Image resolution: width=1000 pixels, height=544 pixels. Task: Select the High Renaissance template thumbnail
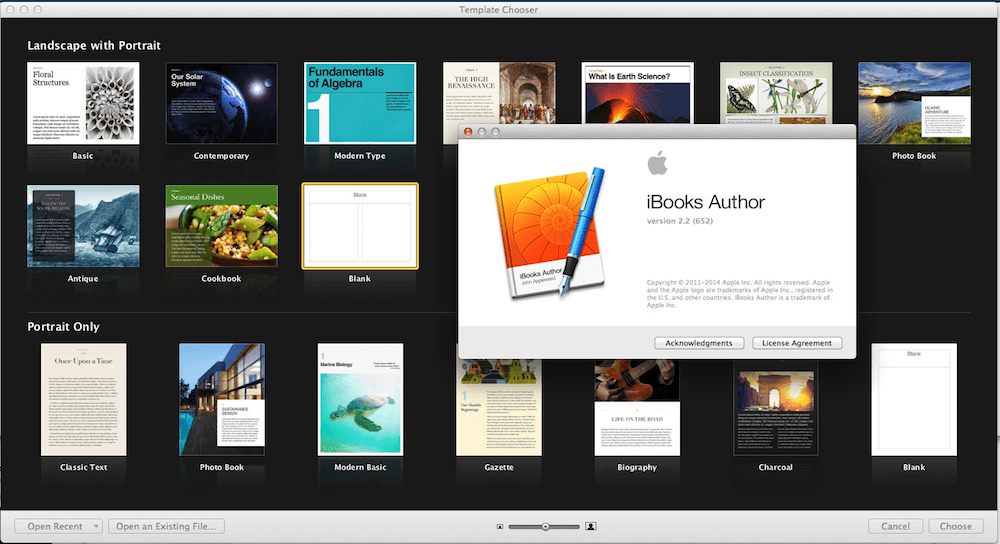(x=499, y=93)
